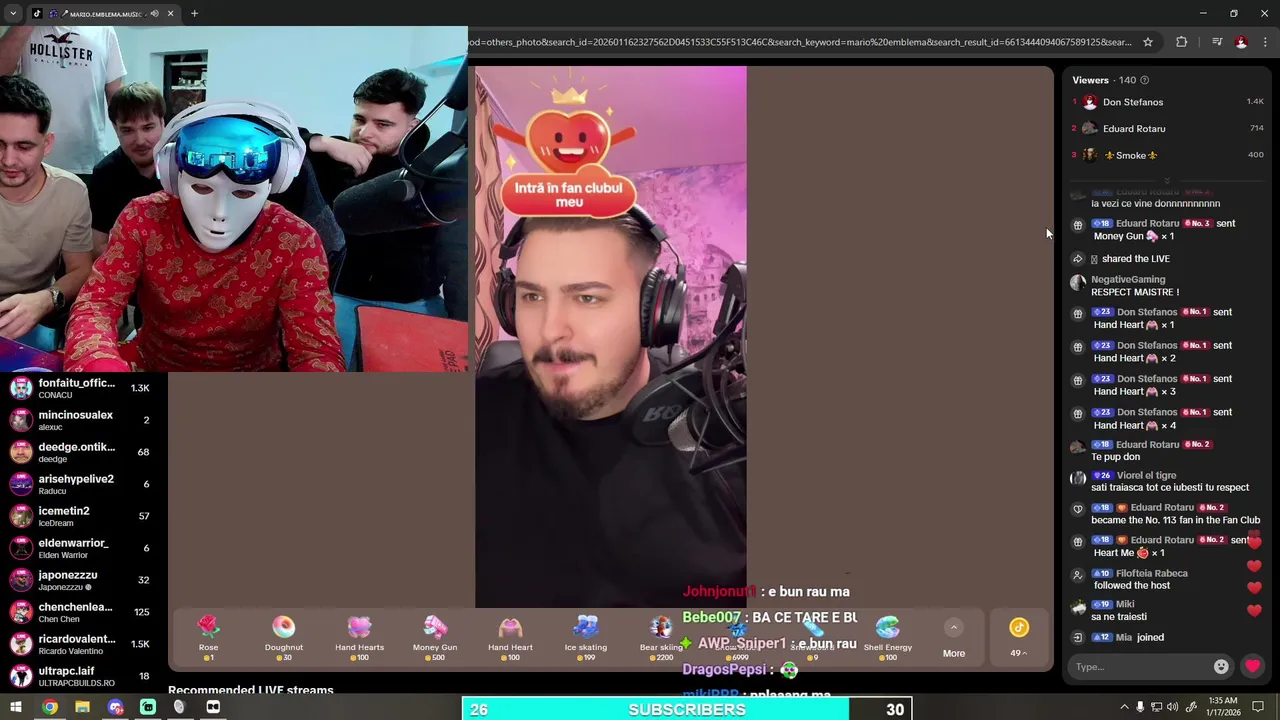
Task: Open Filofteia Rabeca commenter profile
Action: (x=1152, y=573)
